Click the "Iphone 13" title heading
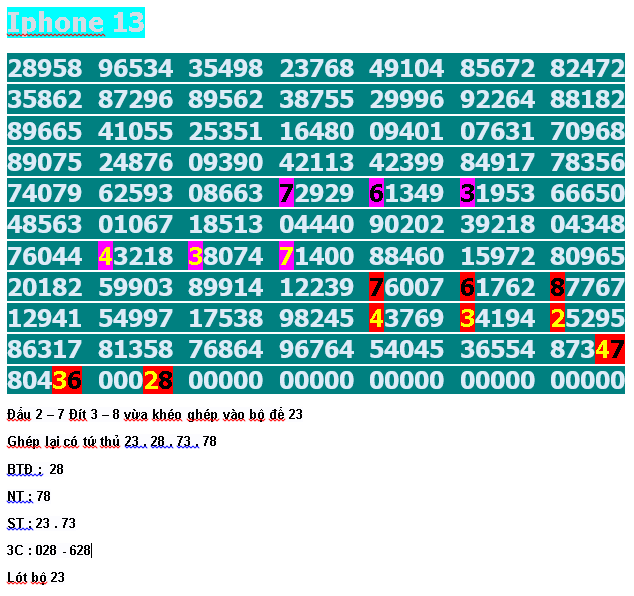634x596 pixels. point(76,23)
